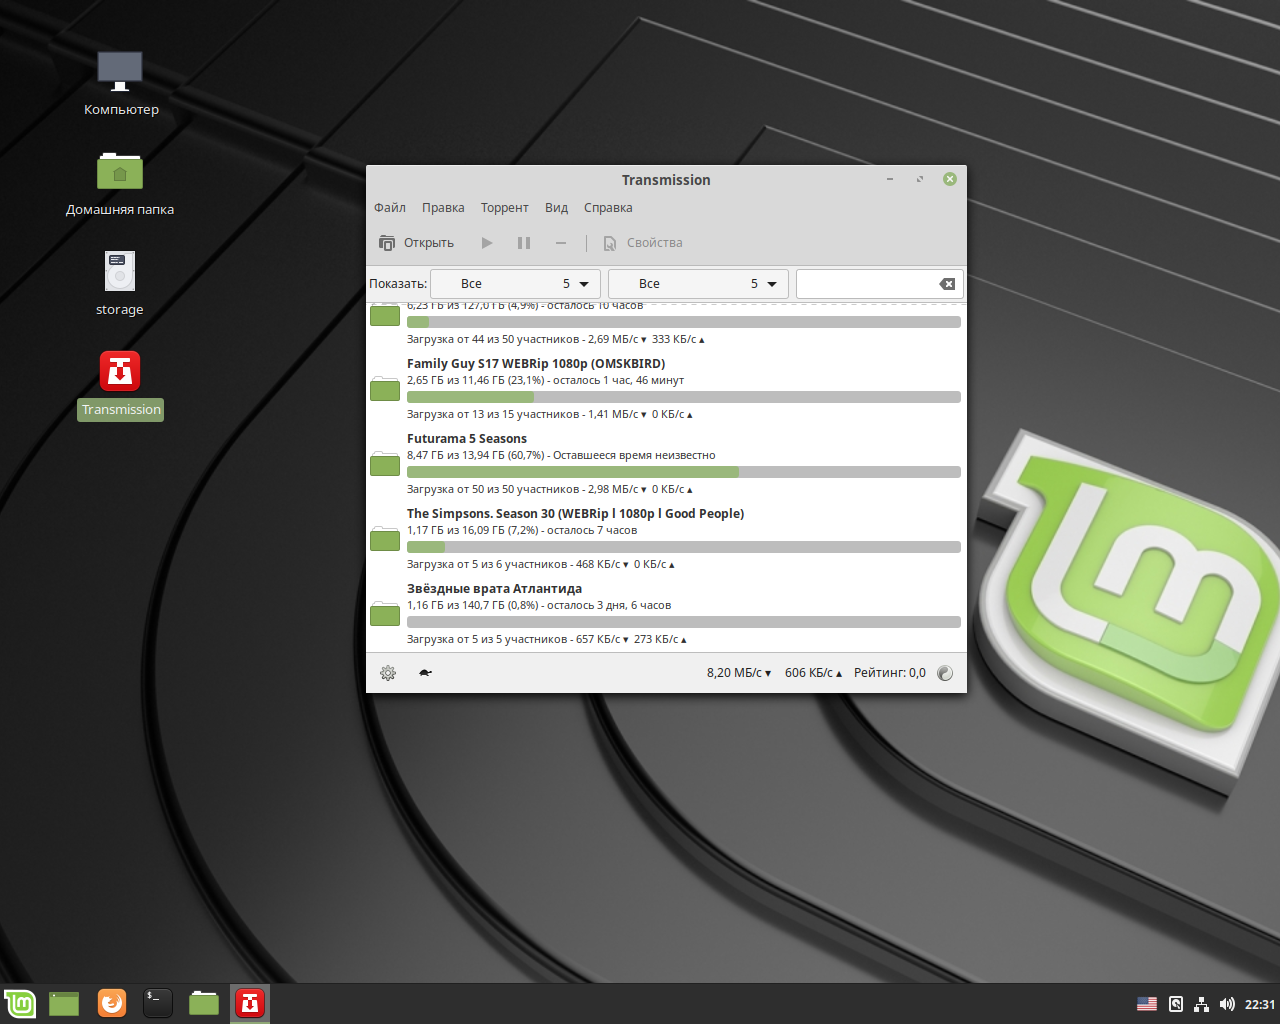Remove torrent with the minus icon
The height and width of the screenshot is (1024, 1280).
561,243
